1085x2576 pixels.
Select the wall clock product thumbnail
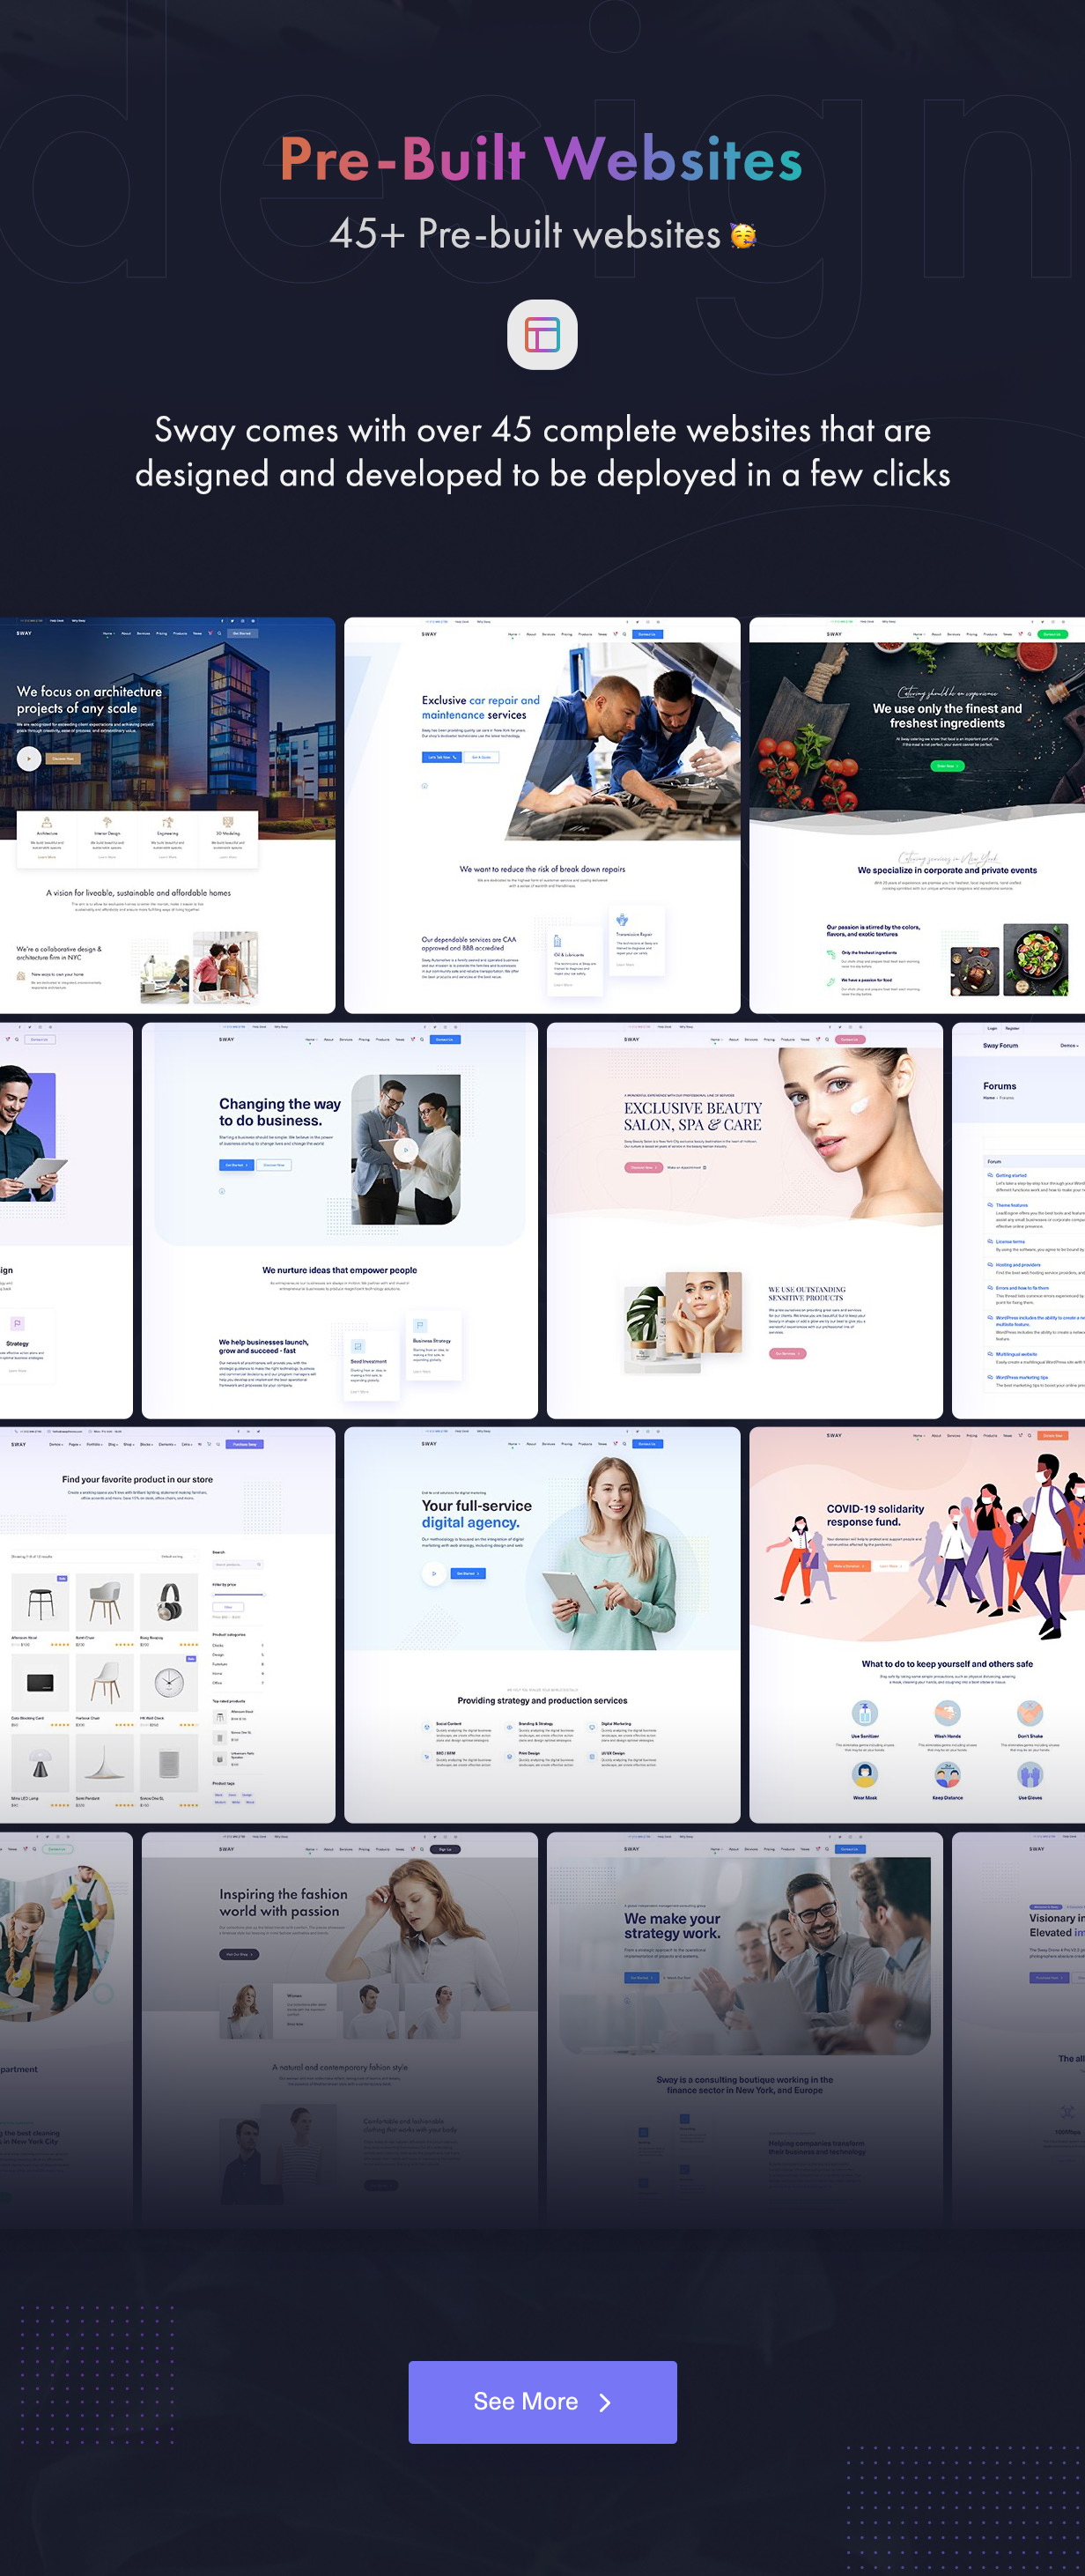(168, 1682)
